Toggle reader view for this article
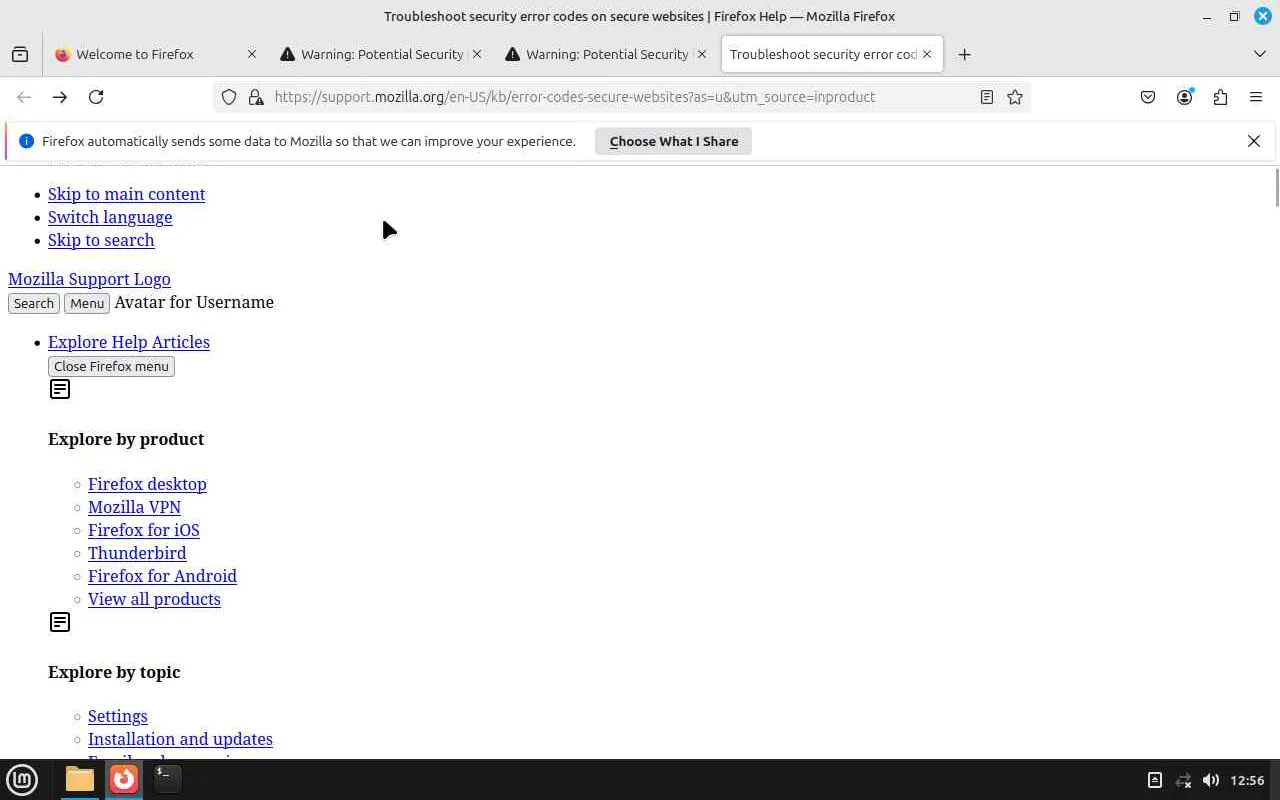The image size is (1280, 800). click(987, 97)
